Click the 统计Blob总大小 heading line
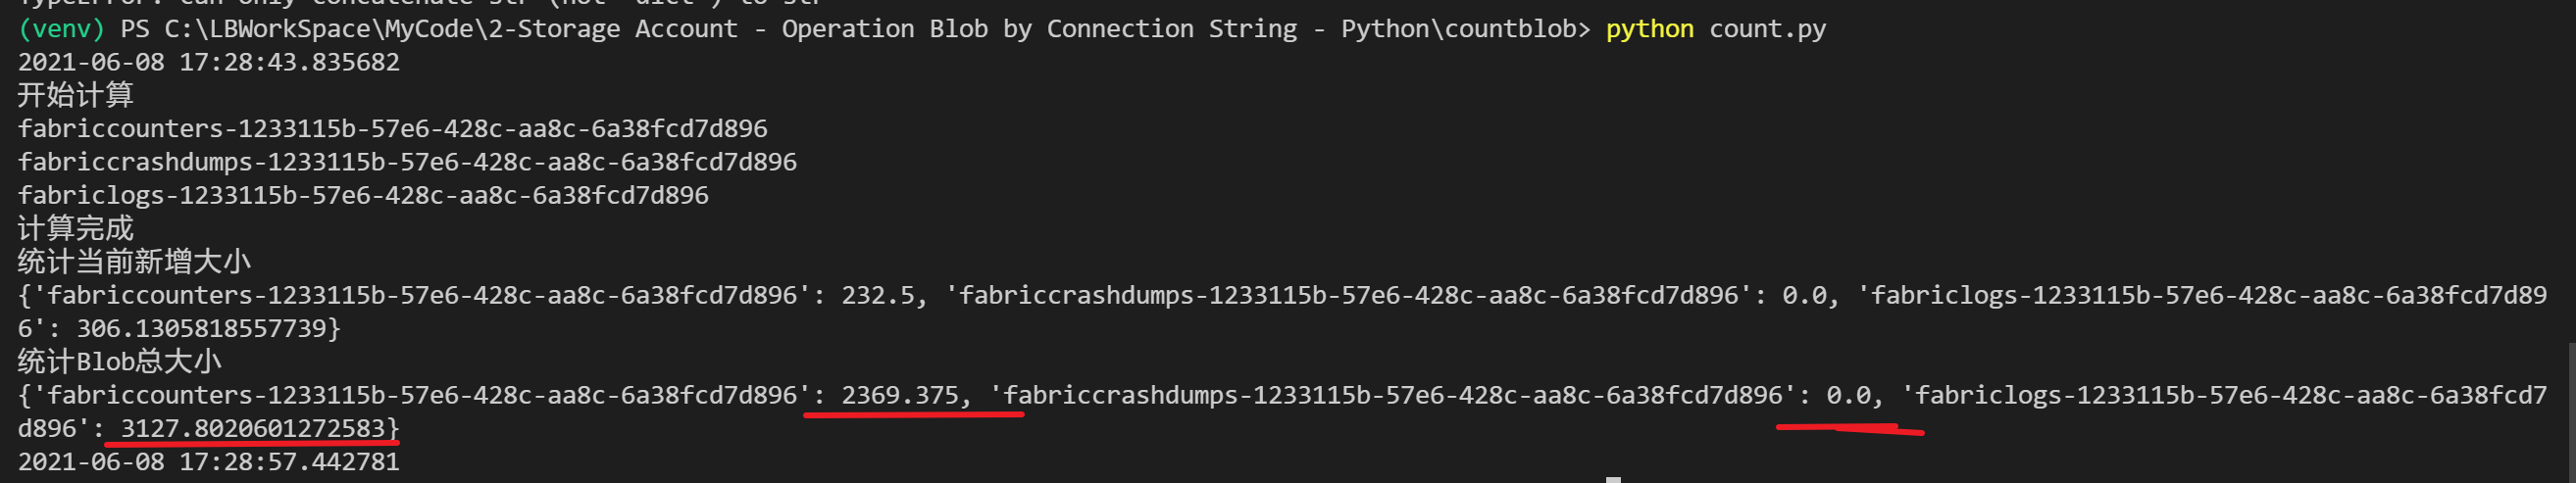Screen dimensions: 2576x483 (x=119, y=361)
